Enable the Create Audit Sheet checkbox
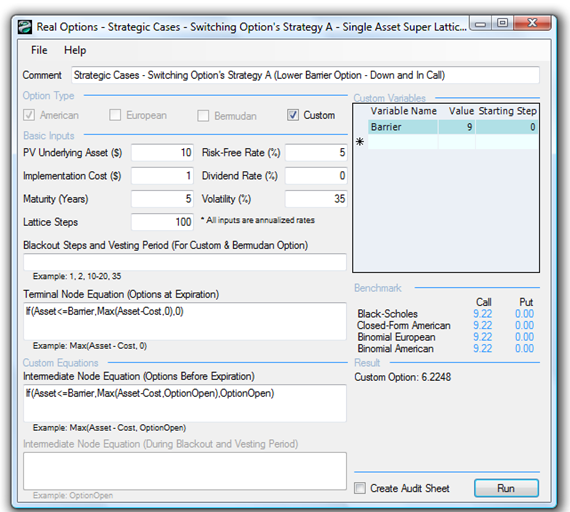Image resolution: width=570 pixels, height=512 pixels. click(x=360, y=488)
